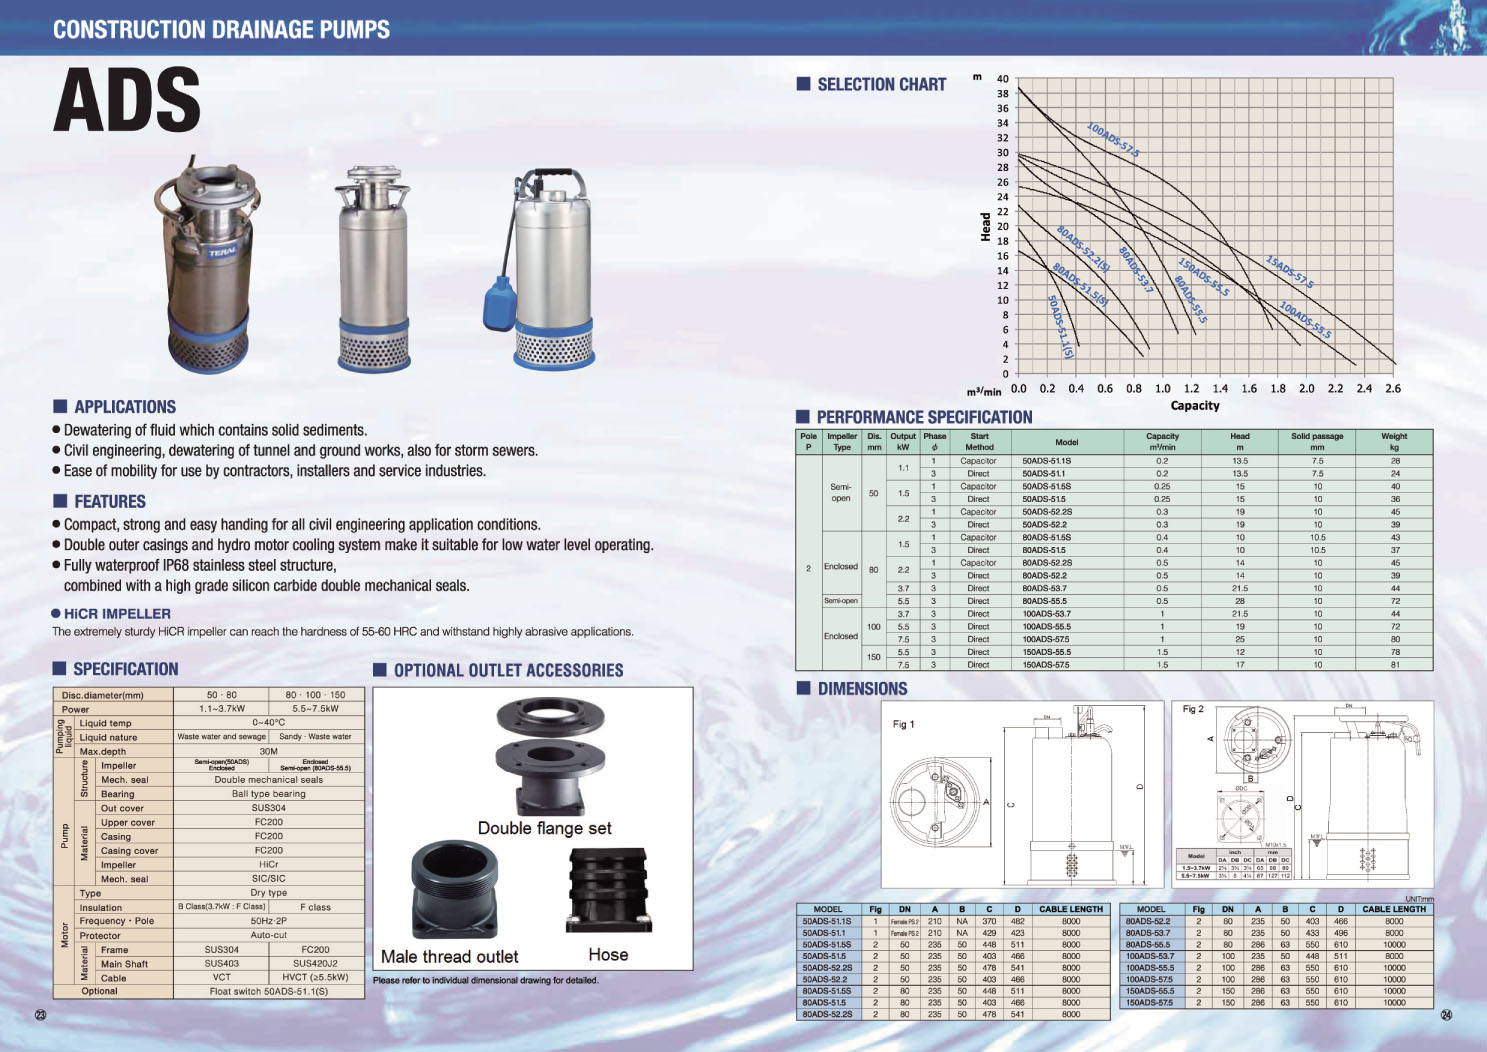The image size is (1487, 1052).
Task: Click the CONSTRUCTION DRAINAGE PUMPS header title
Action: [221, 30]
